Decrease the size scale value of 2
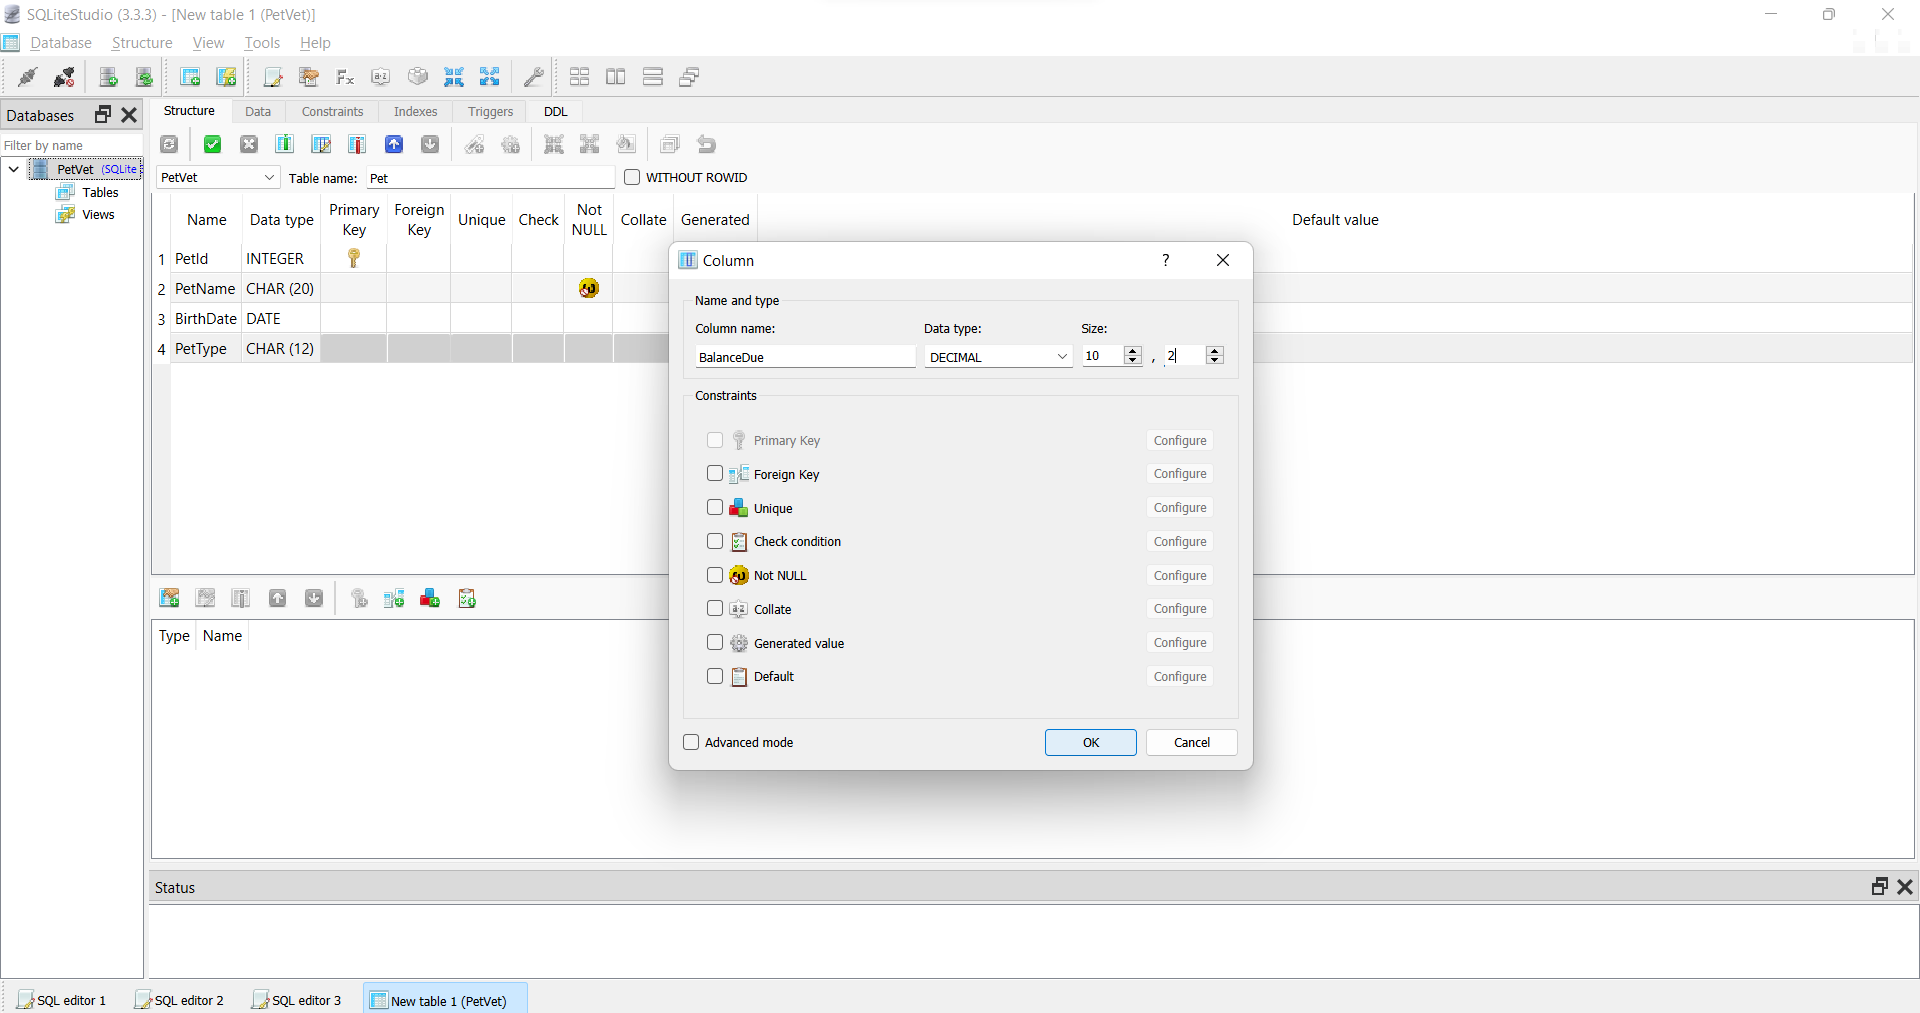1920x1013 pixels. tap(1215, 360)
